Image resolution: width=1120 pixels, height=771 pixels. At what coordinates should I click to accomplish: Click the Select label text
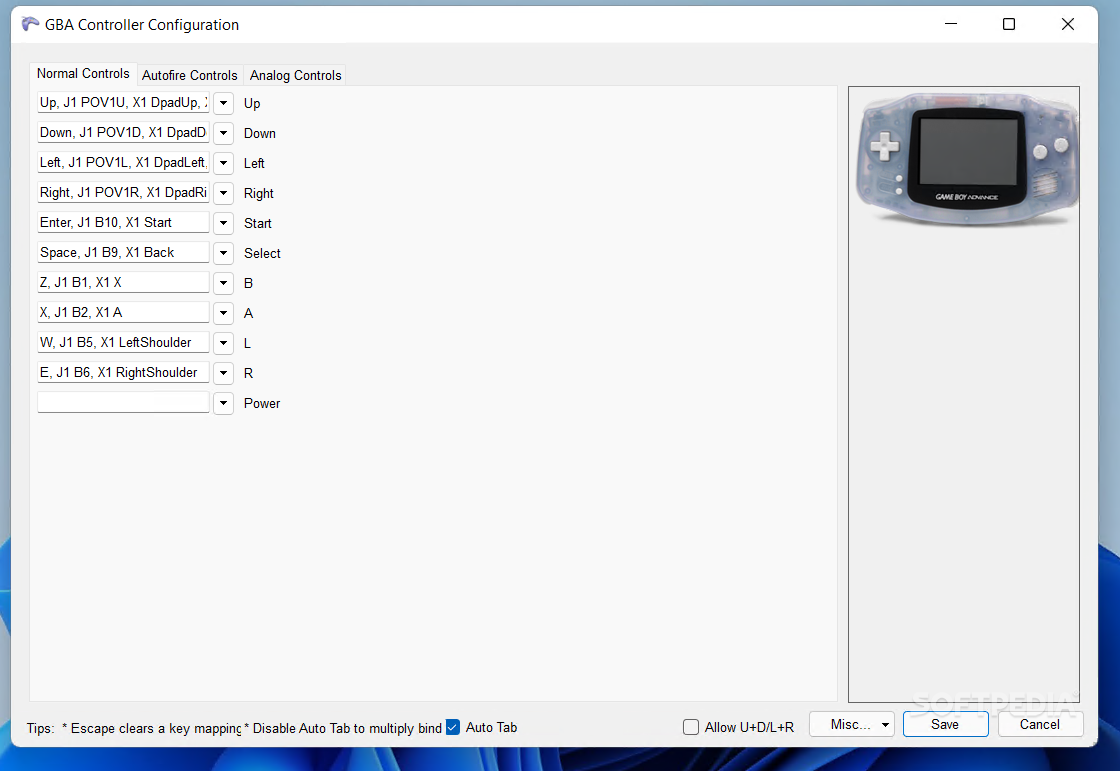[x=262, y=253]
